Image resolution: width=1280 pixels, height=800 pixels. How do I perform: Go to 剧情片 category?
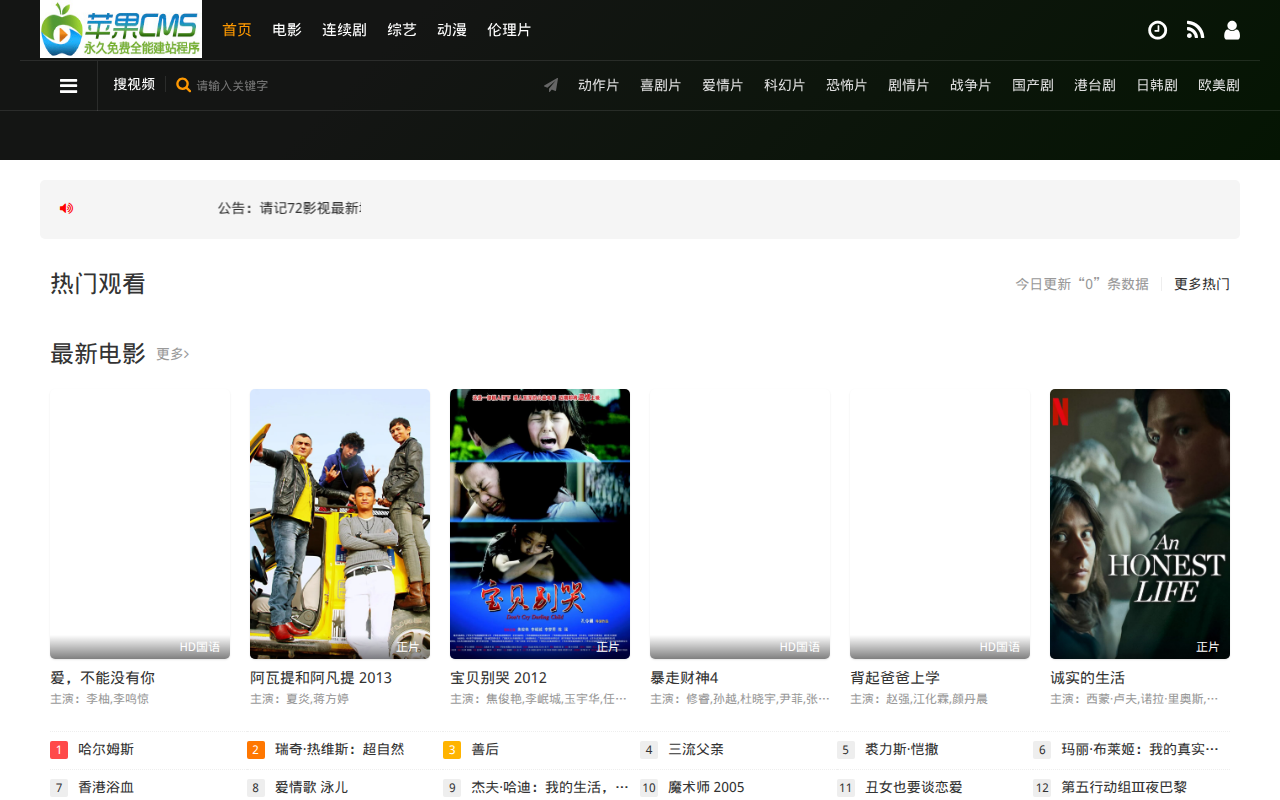tap(909, 85)
